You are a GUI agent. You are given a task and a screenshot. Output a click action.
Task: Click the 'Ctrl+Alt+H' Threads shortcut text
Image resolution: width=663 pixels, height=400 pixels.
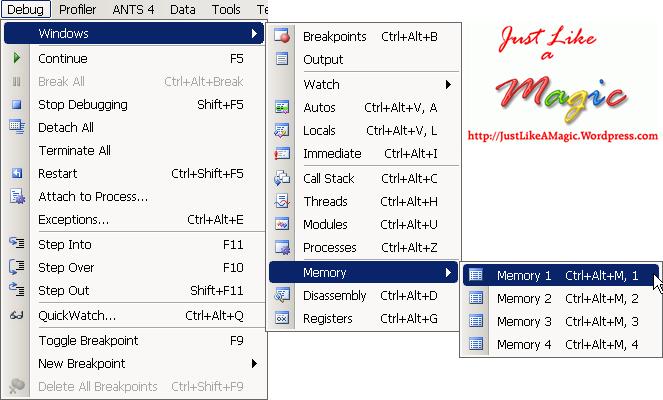[x=409, y=202]
